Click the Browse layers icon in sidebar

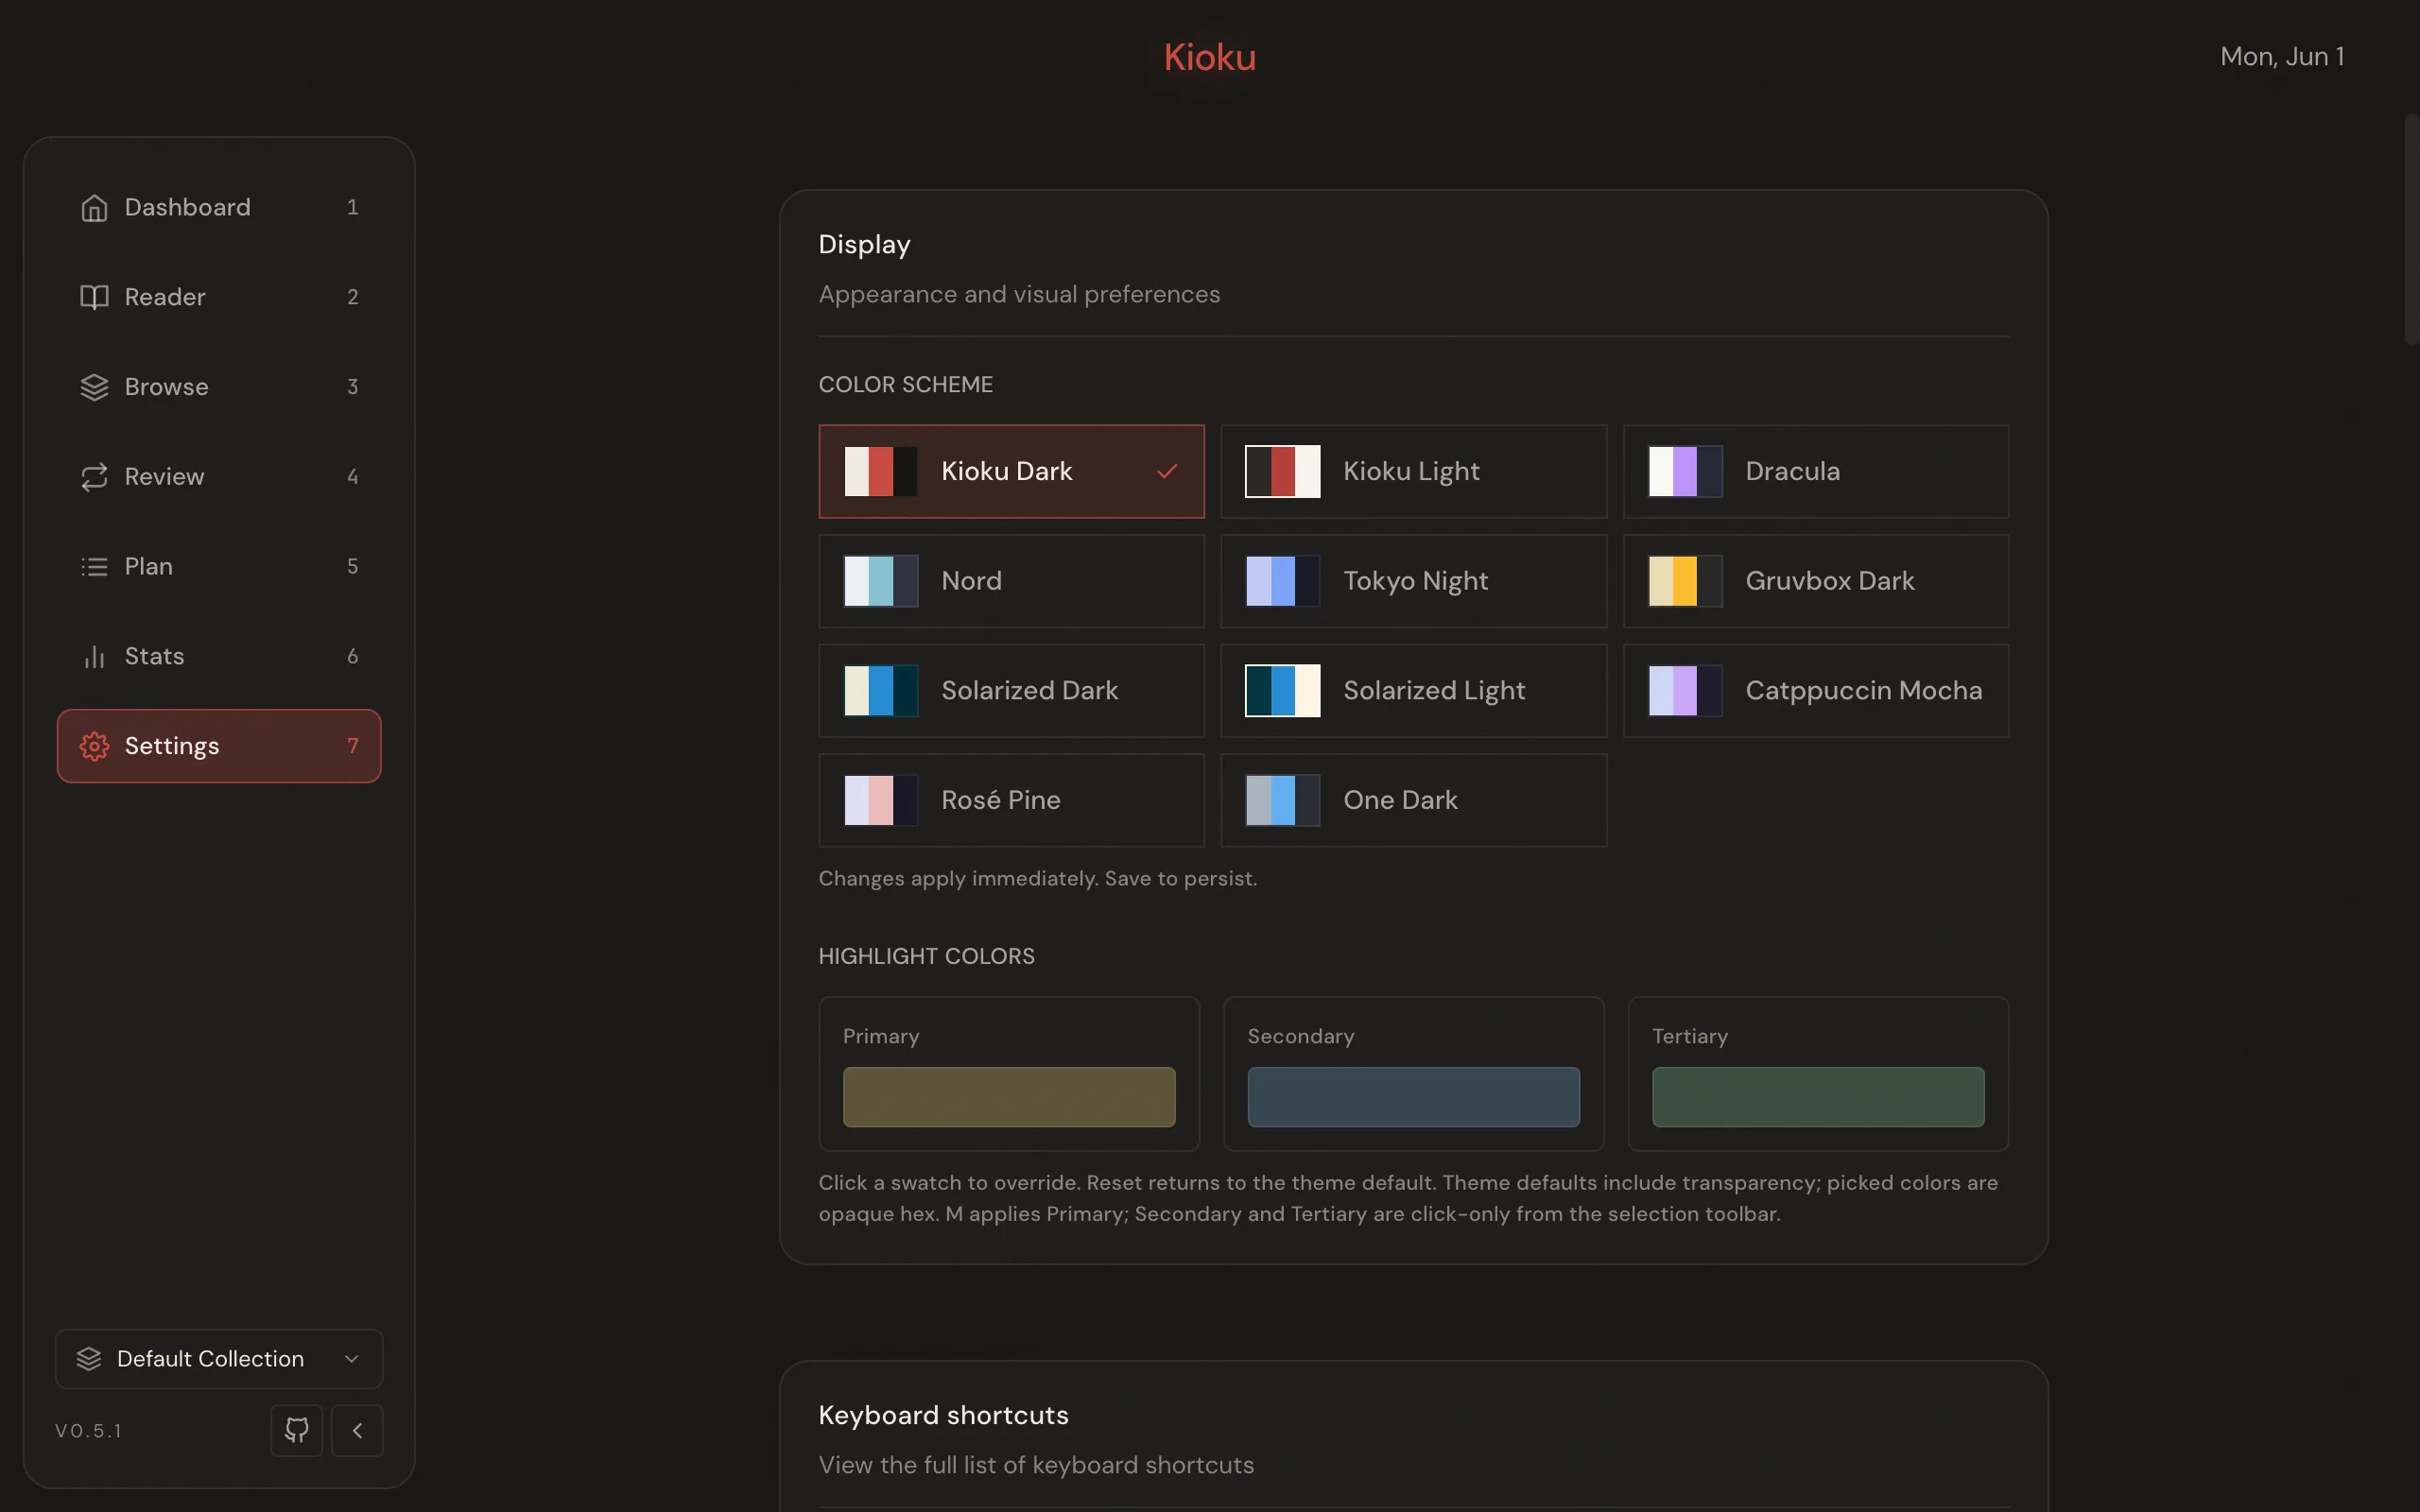point(94,387)
